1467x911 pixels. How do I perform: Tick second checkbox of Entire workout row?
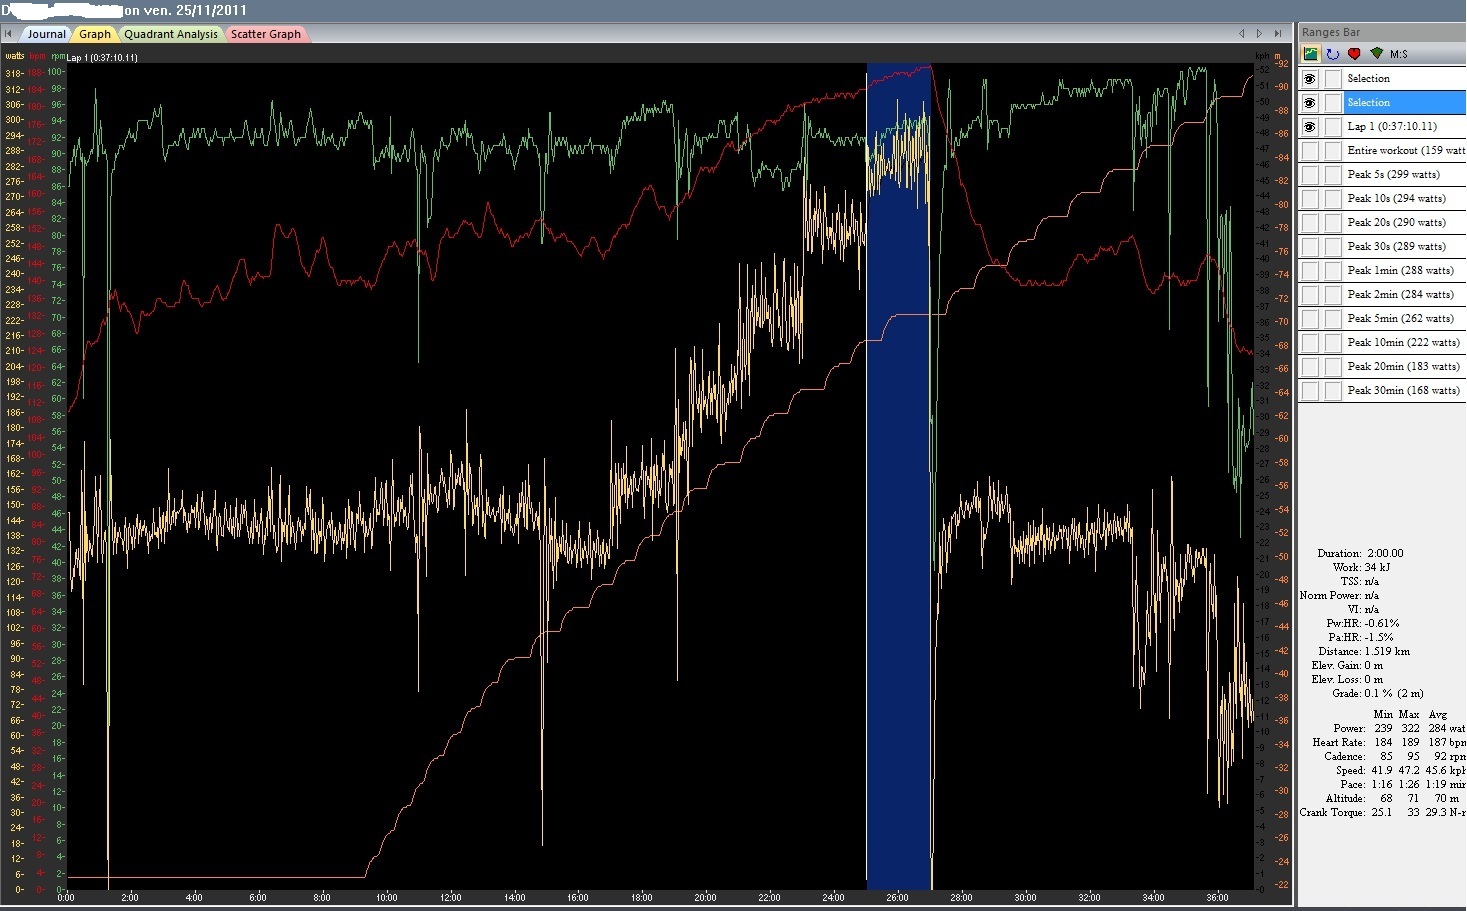tap(1333, 151)
